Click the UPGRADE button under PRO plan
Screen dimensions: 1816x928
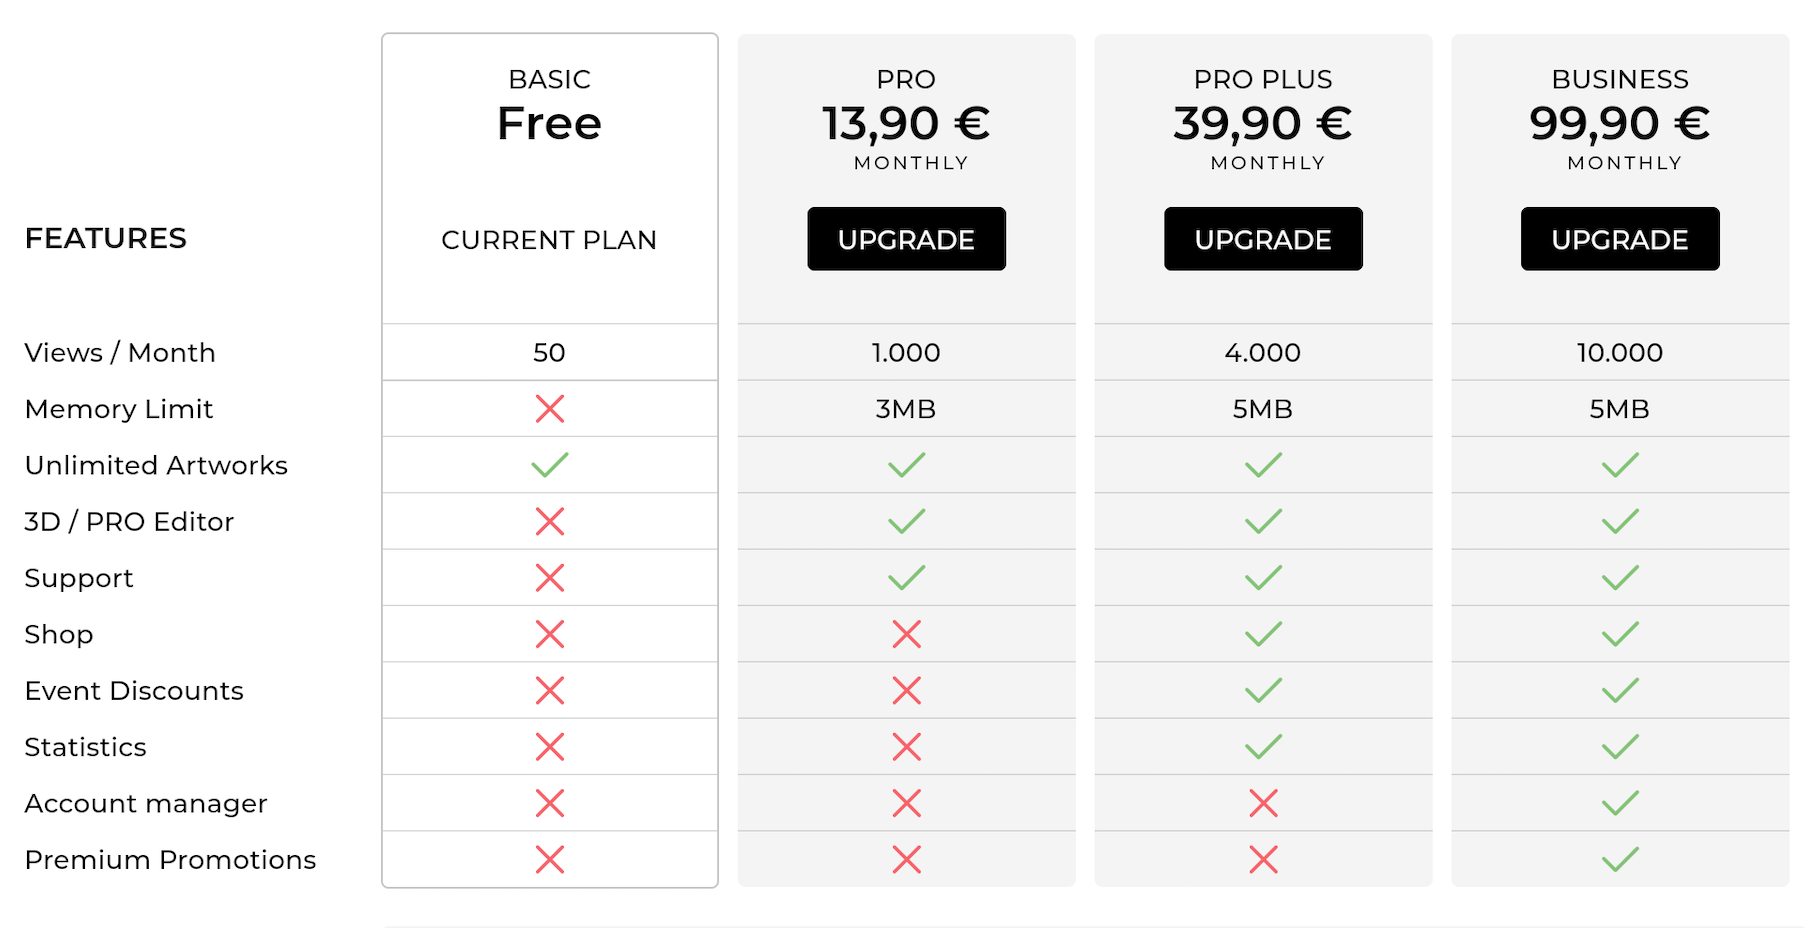(x=906, y=239)
